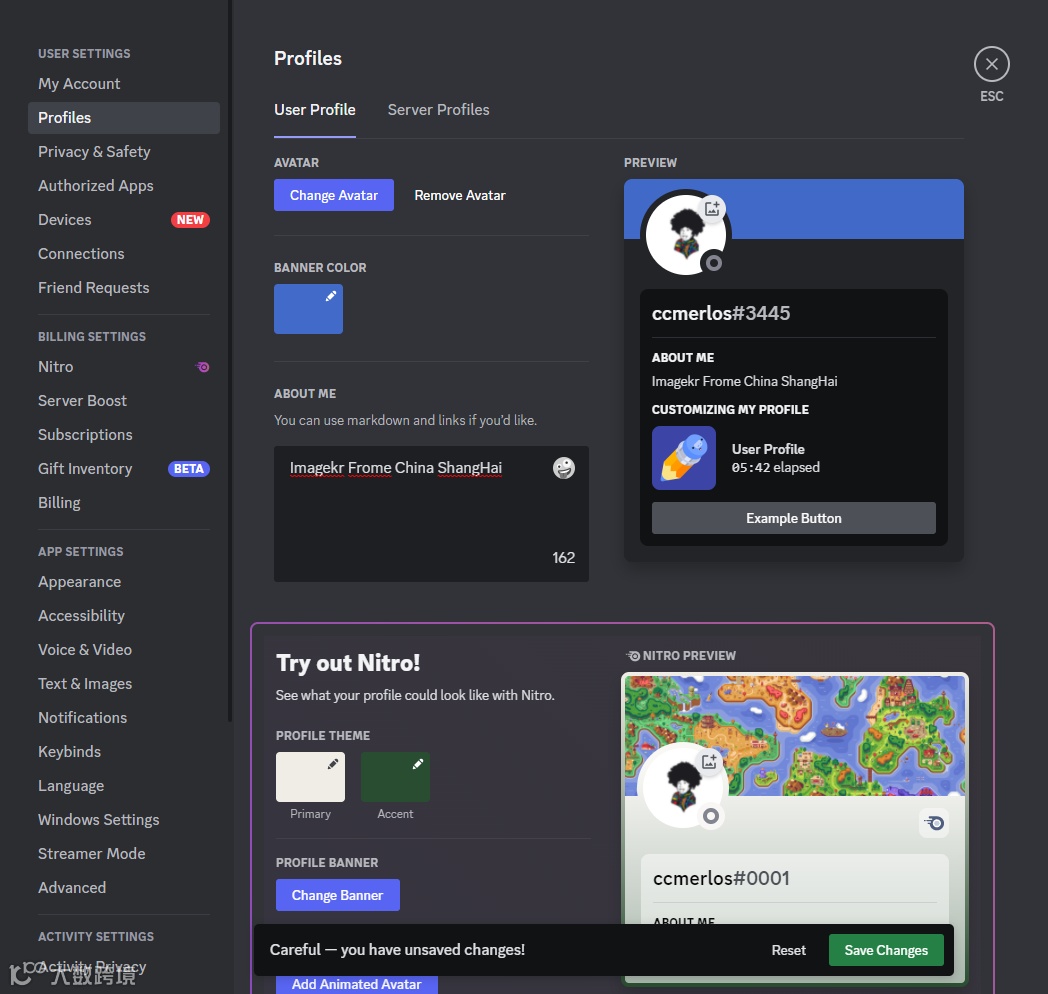
Task: Click the Try out Nitro! heading
Action: 348,663
